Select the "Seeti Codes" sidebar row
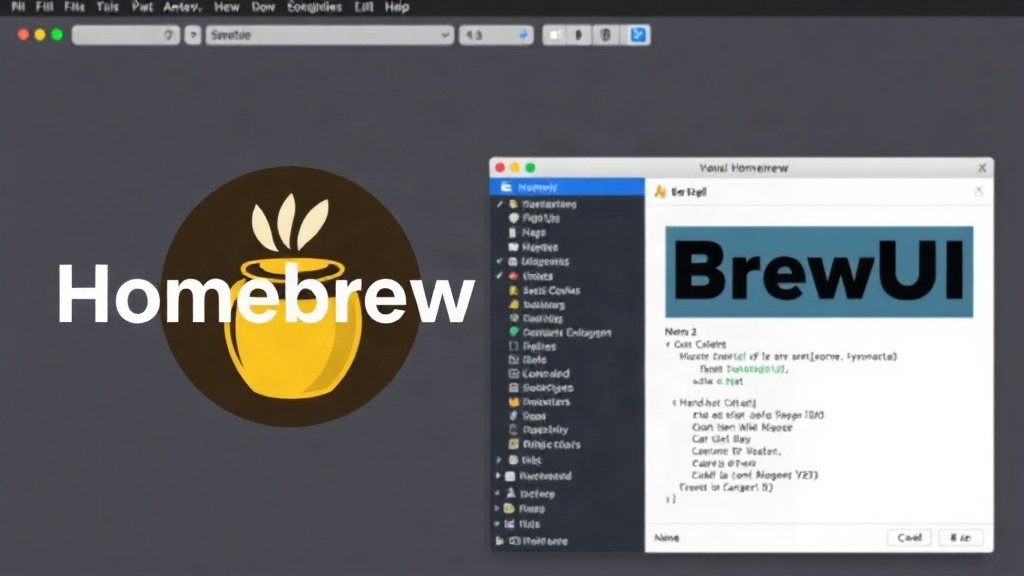The width and height of the screenshot is (1024, 576). (567, 291)
